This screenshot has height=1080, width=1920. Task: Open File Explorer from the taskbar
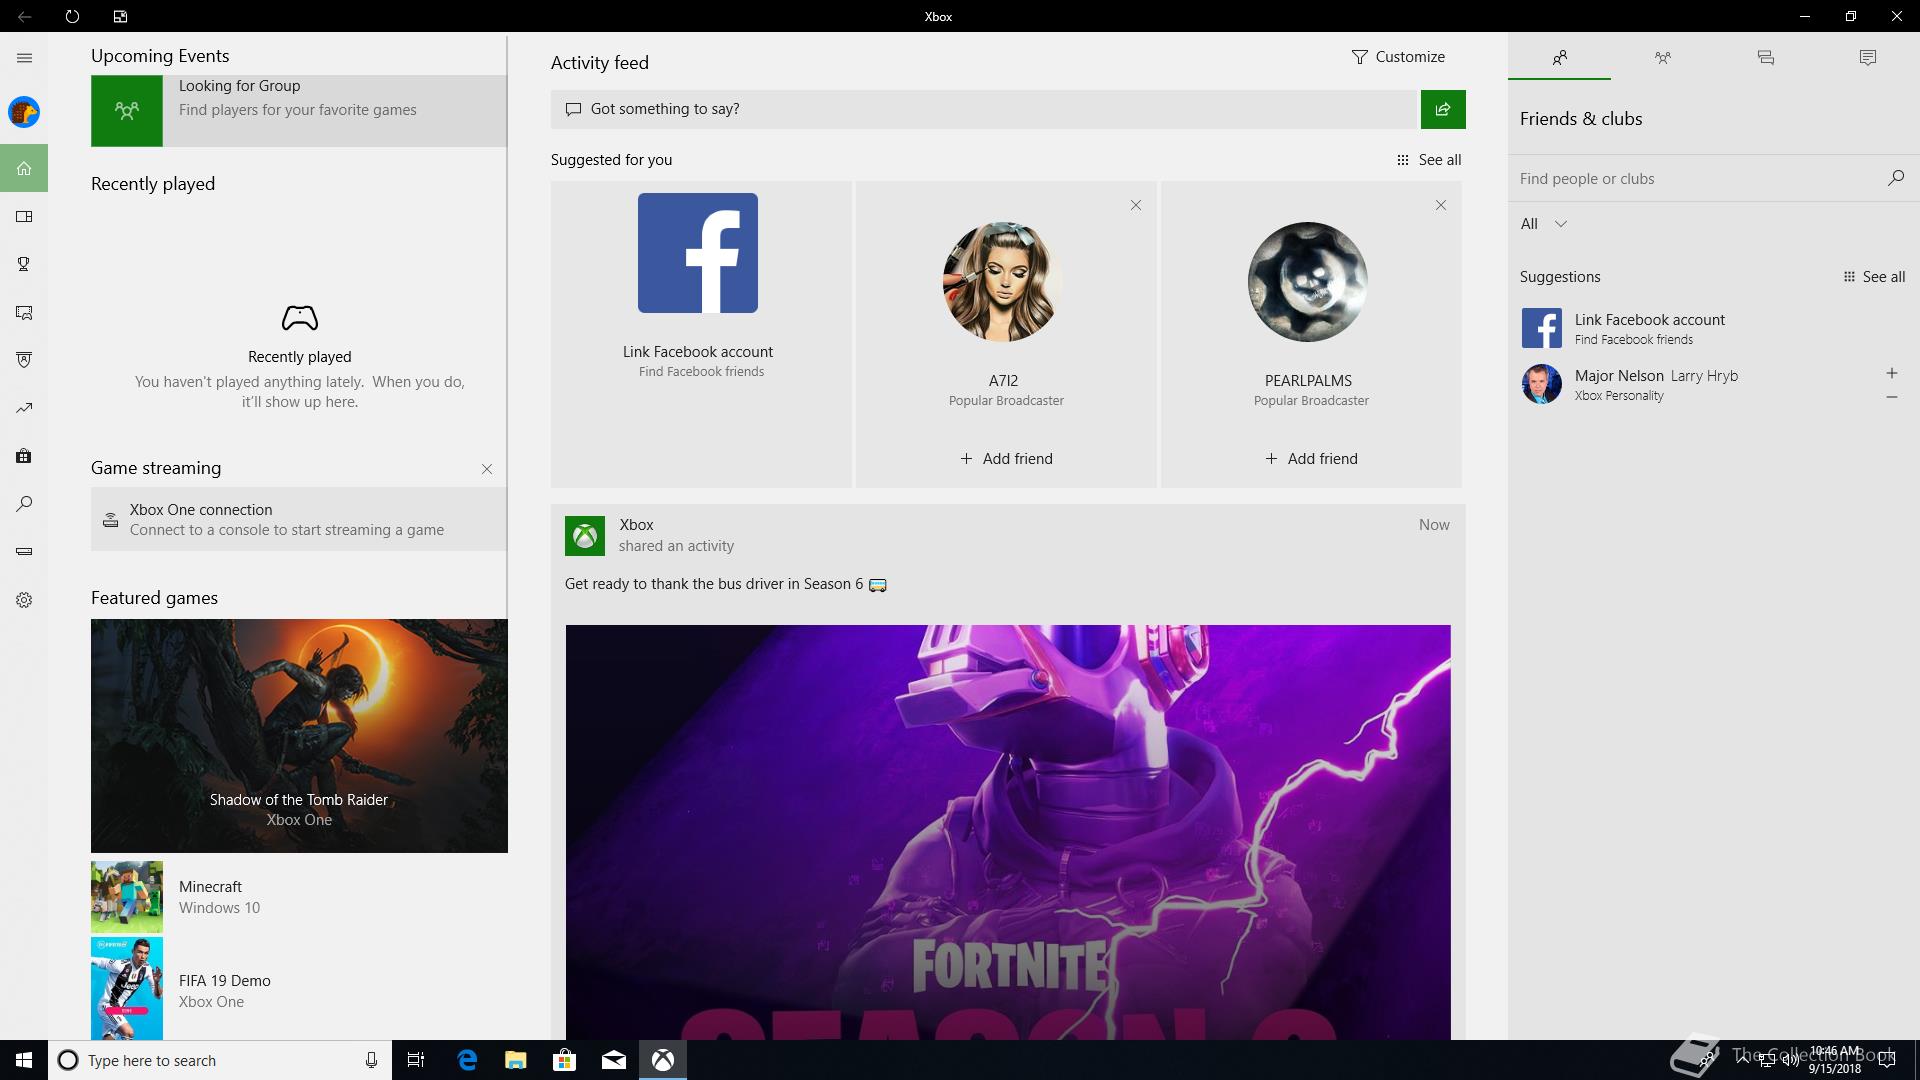tap(516, 1060)
